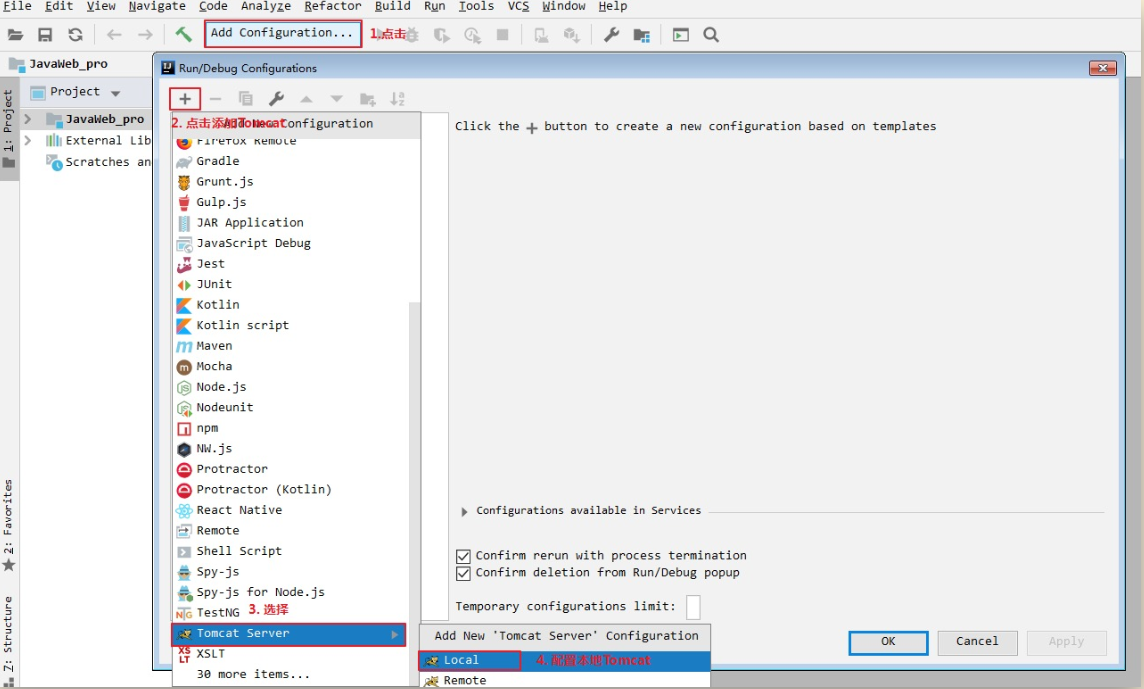Open the Build menu

click(393, 6)
